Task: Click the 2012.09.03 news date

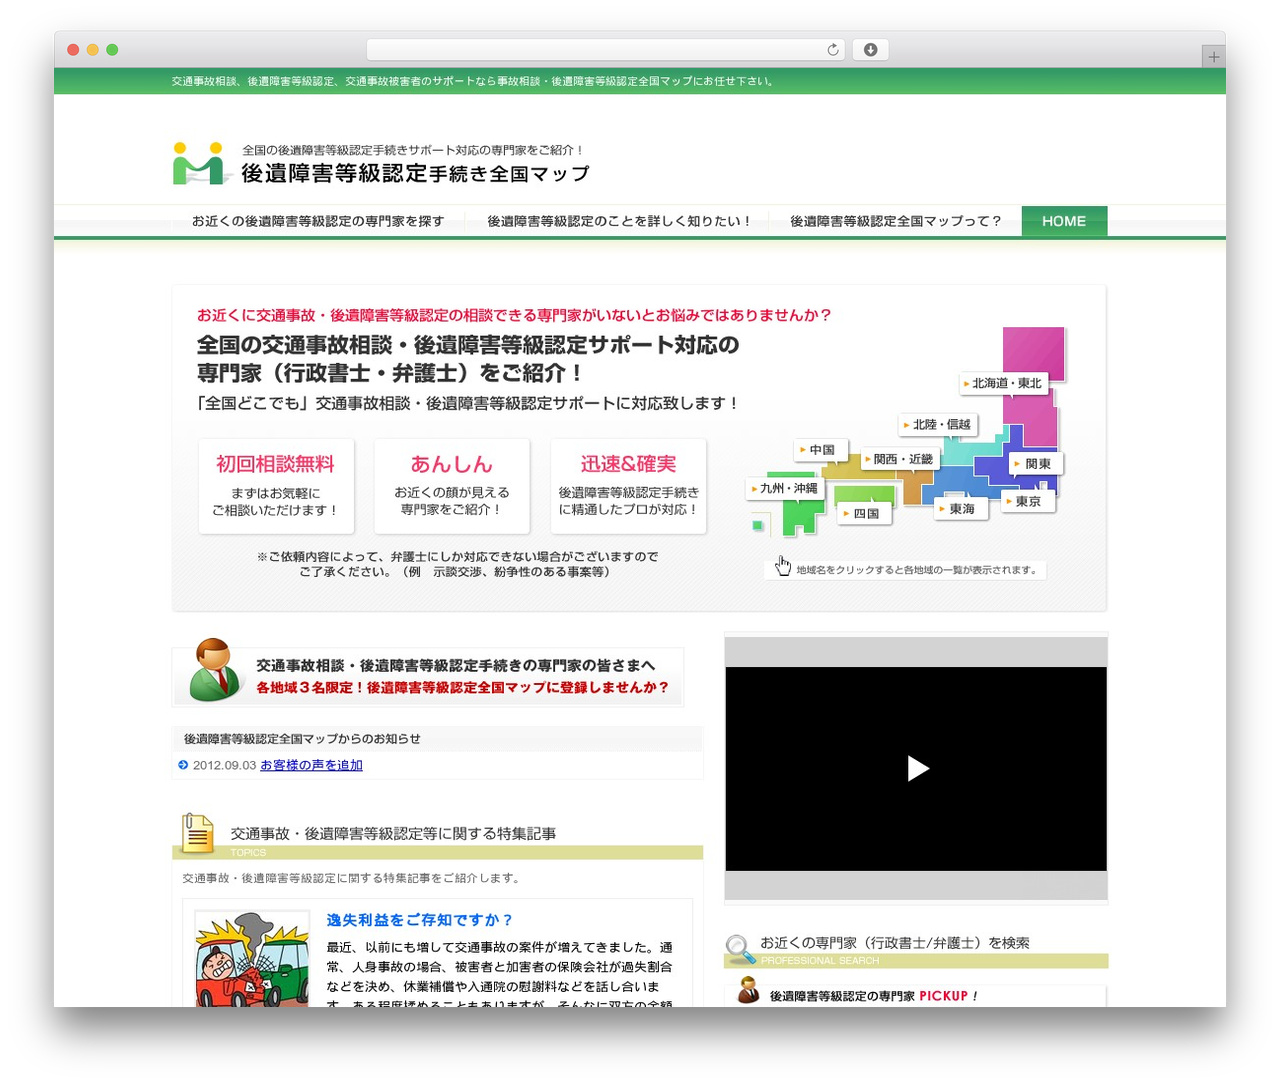Action: (224, 765)
